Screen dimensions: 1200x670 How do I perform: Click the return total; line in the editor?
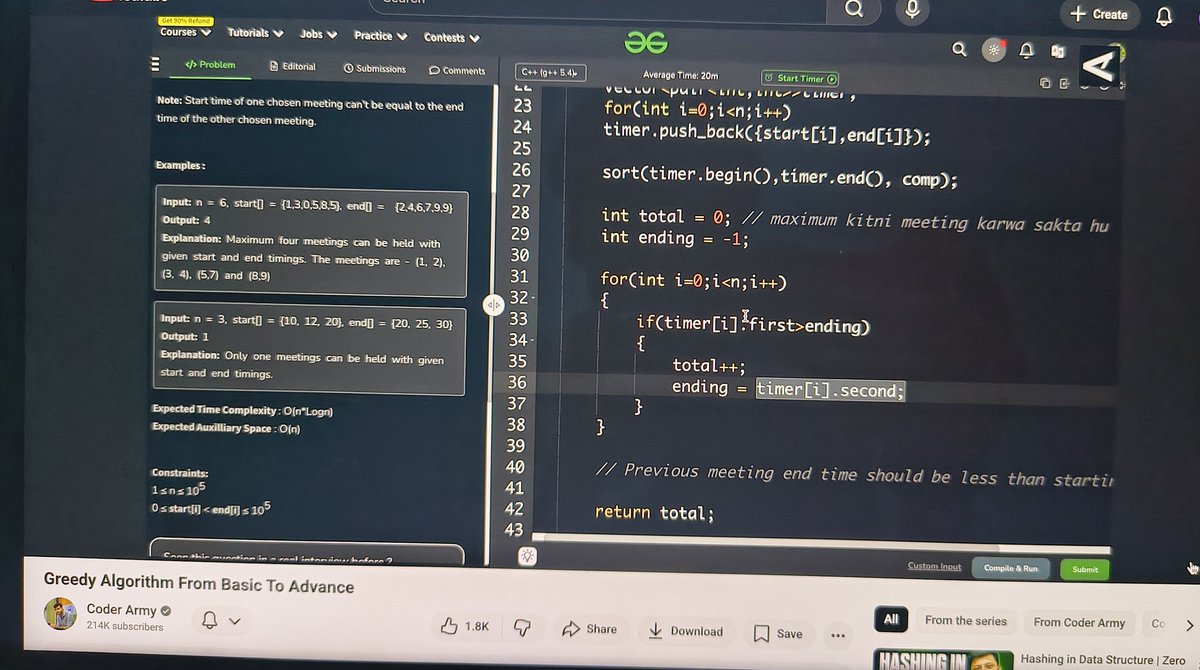654,512
